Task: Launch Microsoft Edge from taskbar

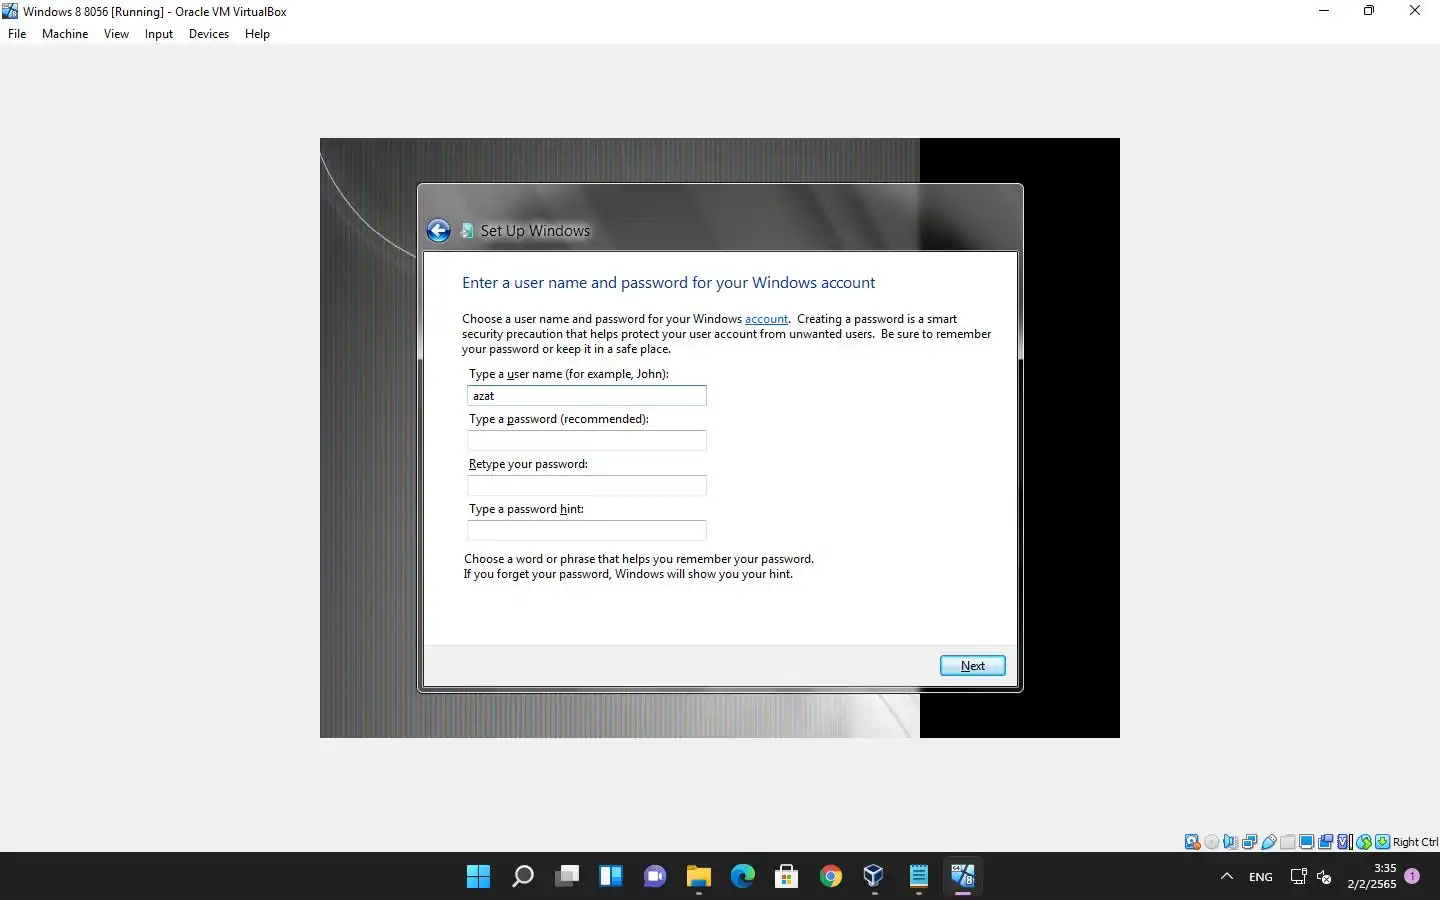Action: tap(743, 877)
